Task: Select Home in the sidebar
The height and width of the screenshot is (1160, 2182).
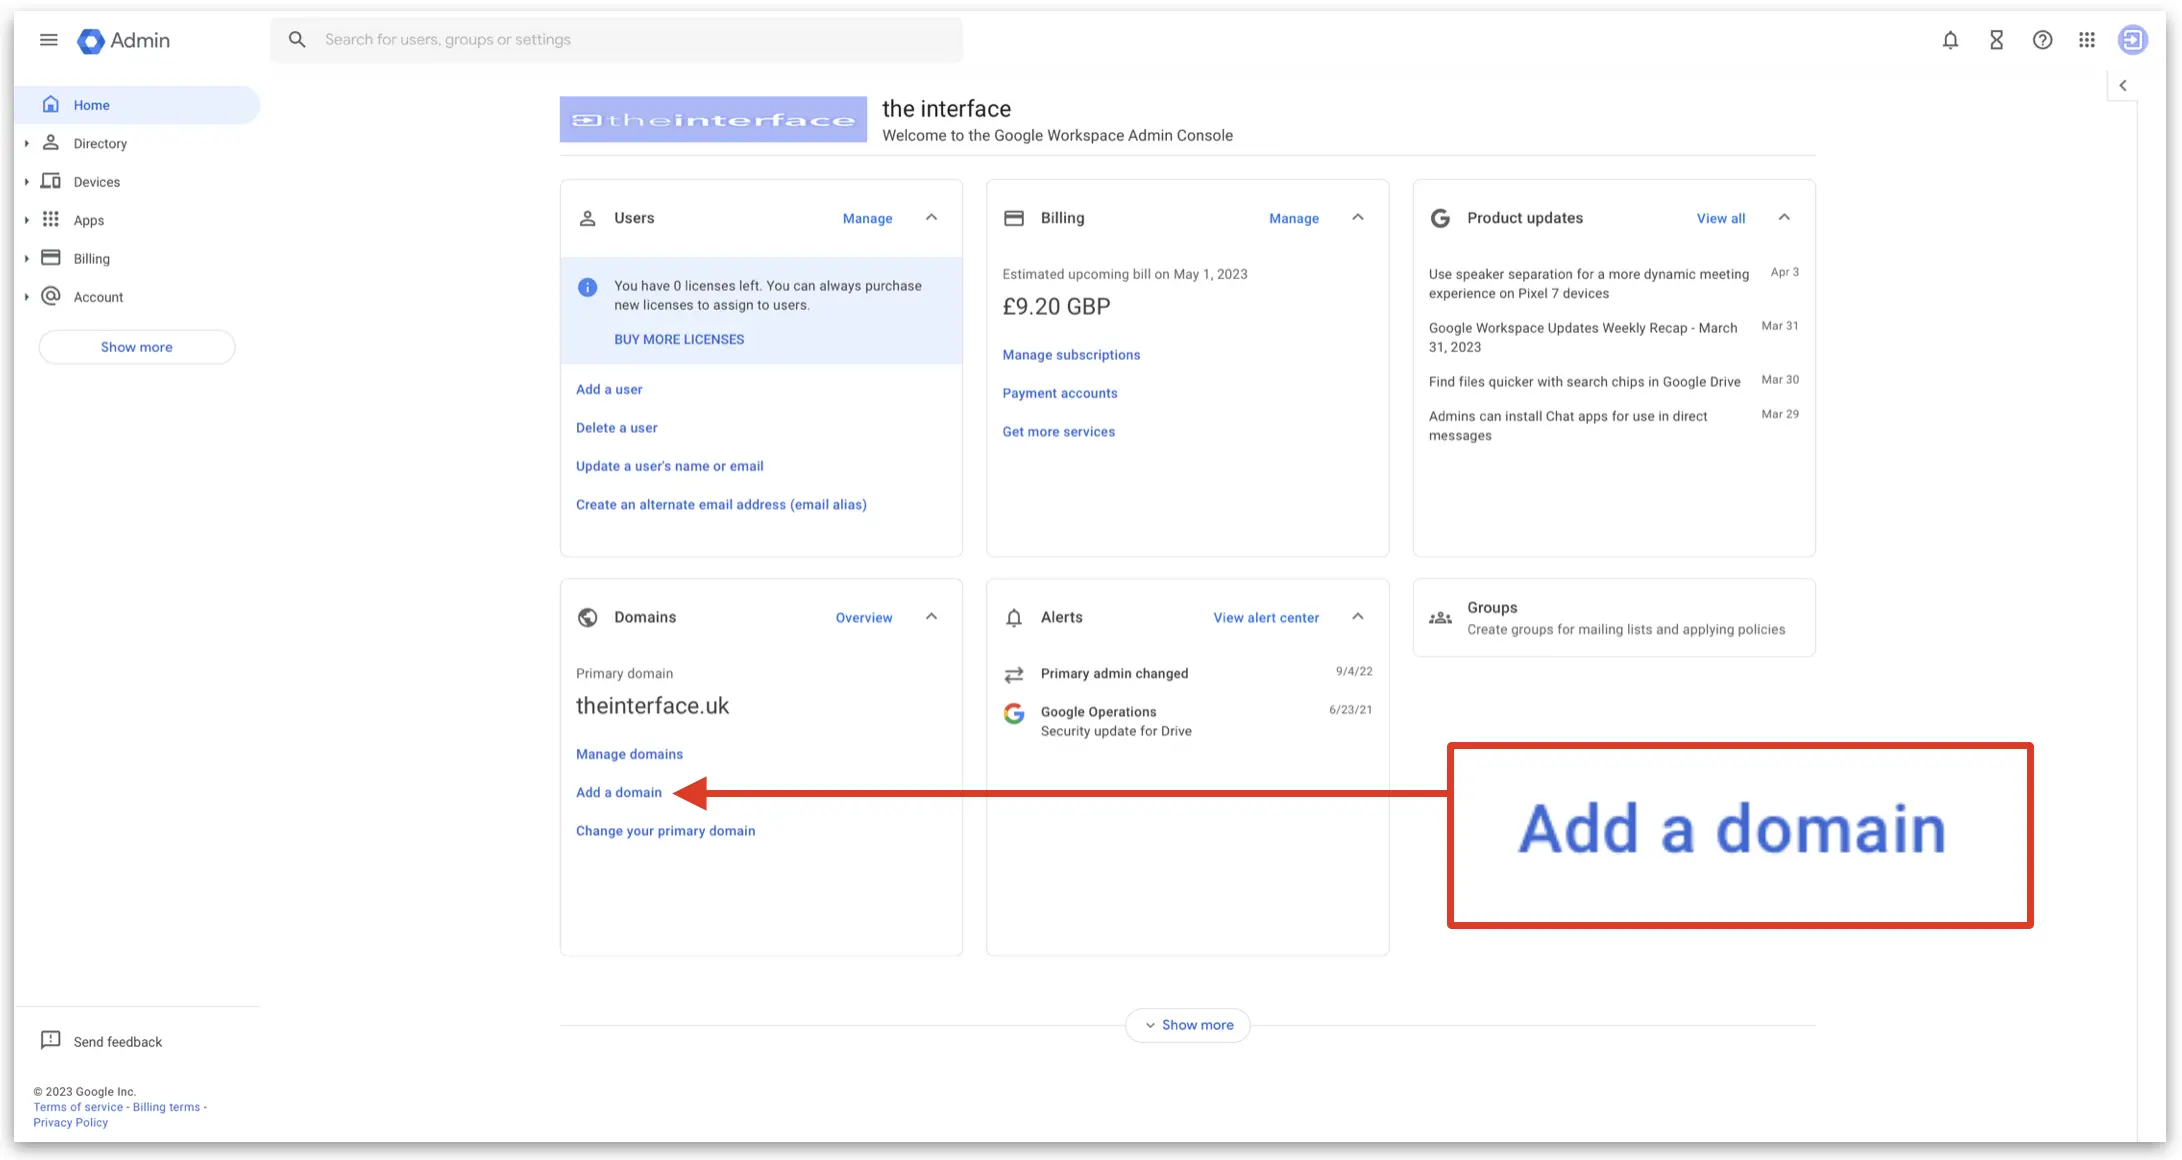Action: pyautogui.click(x=137, y=105)
